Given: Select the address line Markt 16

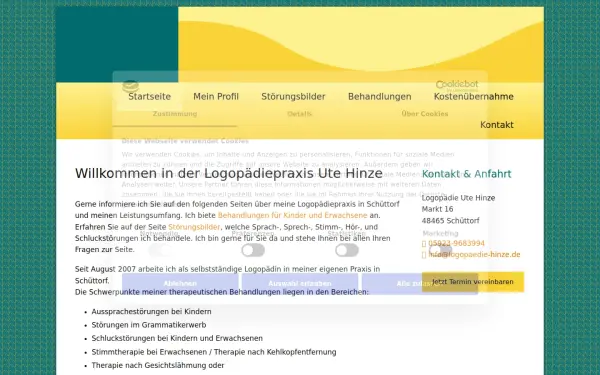Looking at the screenshot, I should coord(437,209).
